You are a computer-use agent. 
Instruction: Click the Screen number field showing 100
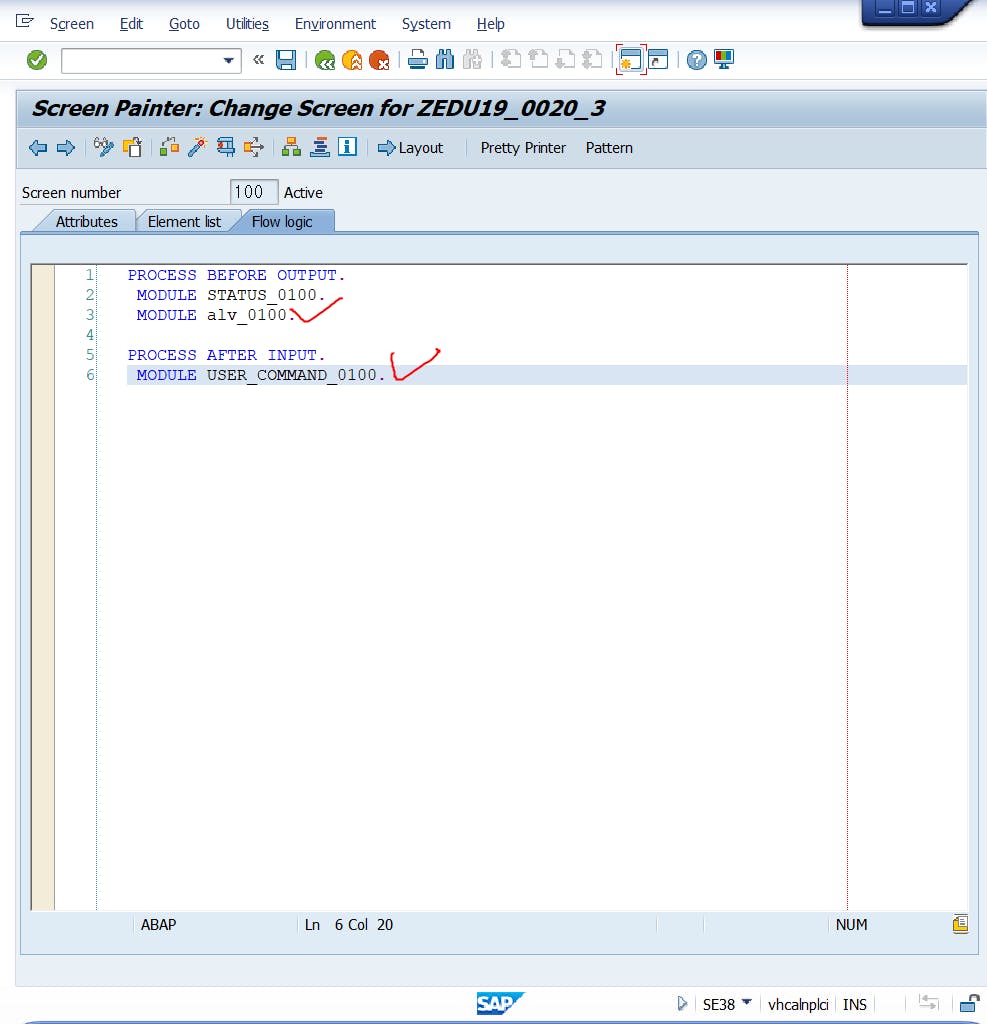tap(254, 192)
